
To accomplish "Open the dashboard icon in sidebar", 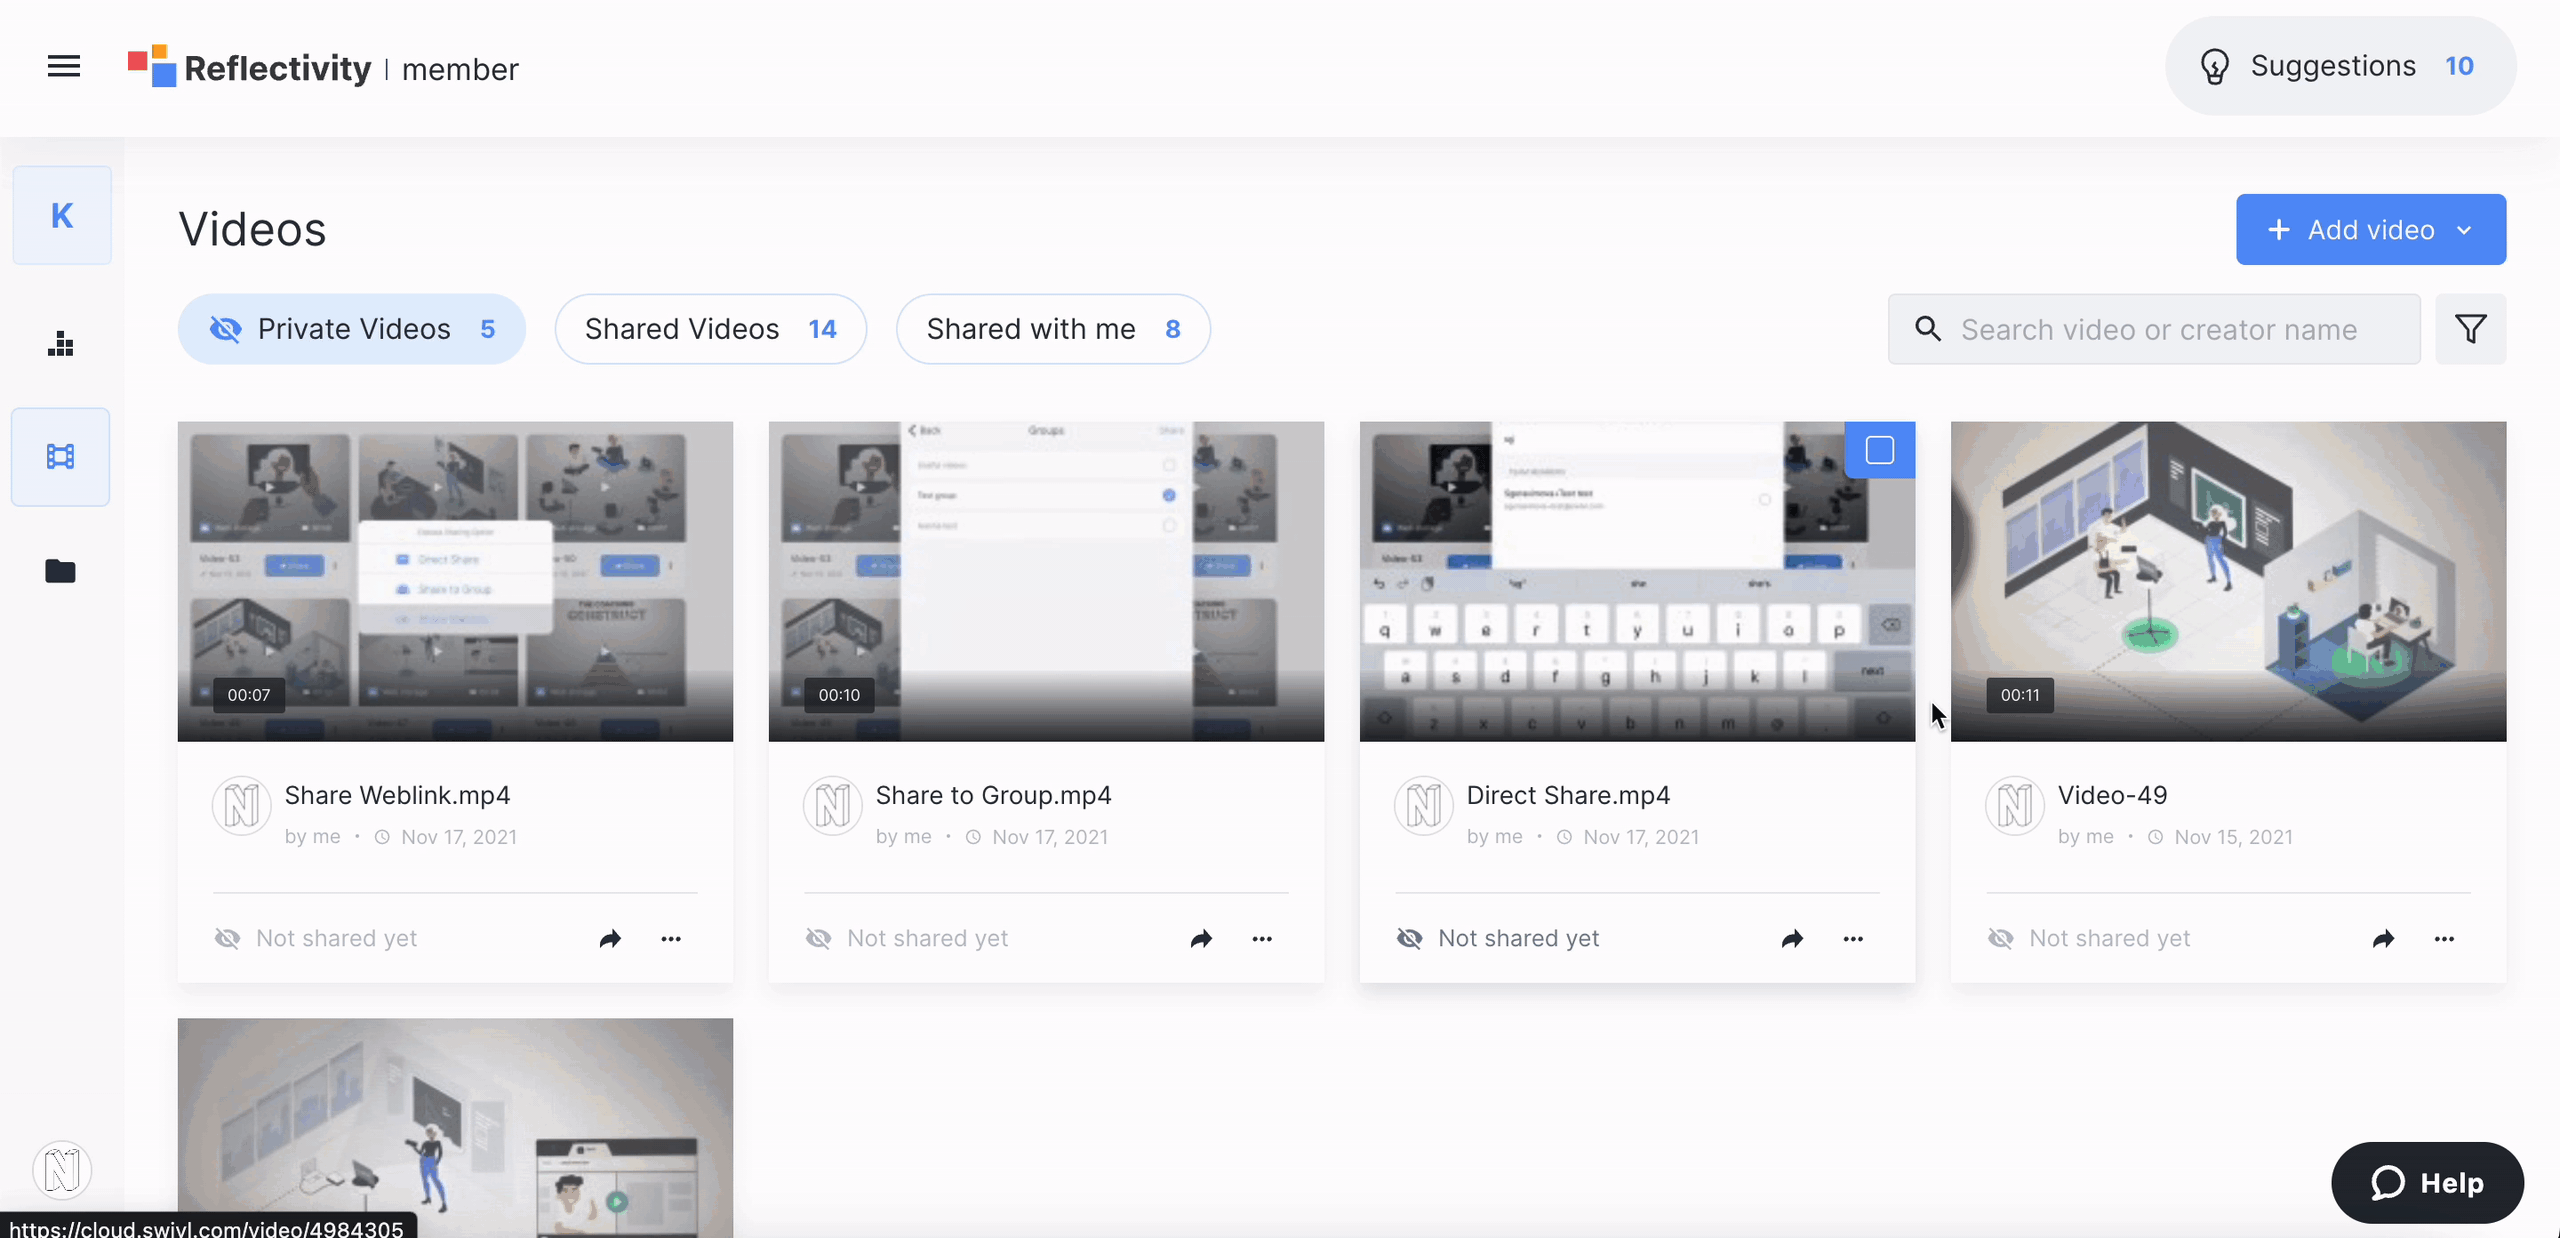I will [x=61, y=344].
